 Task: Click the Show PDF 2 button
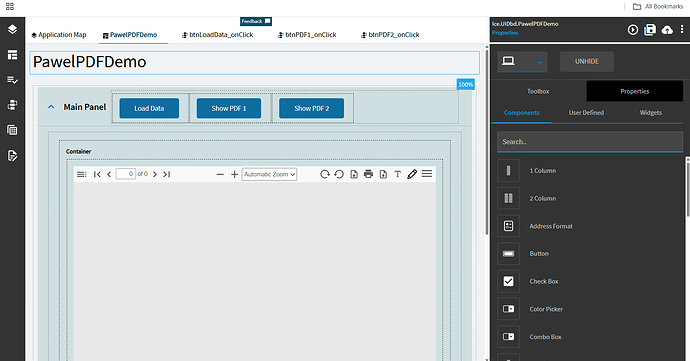pyautogui.click(x=312, y=108)
